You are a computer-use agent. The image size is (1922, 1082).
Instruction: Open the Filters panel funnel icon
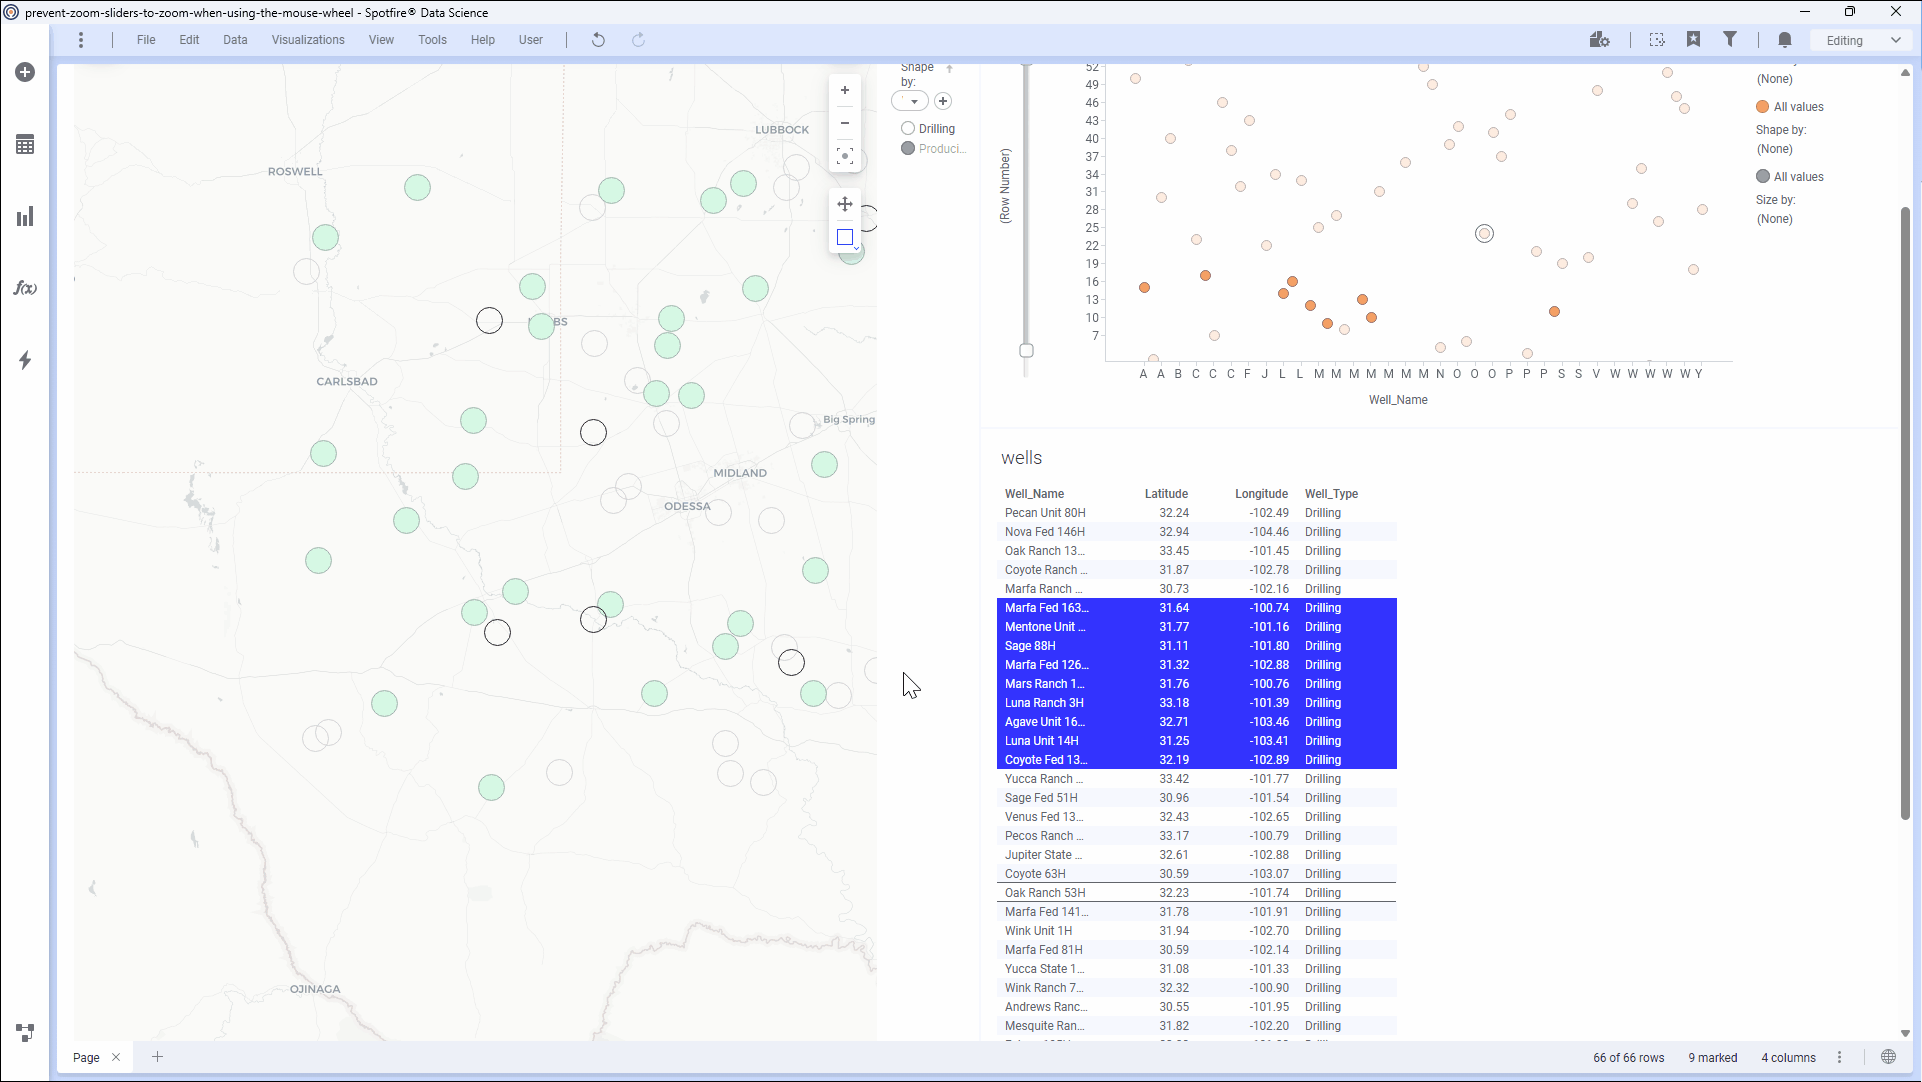(1729, 40)
